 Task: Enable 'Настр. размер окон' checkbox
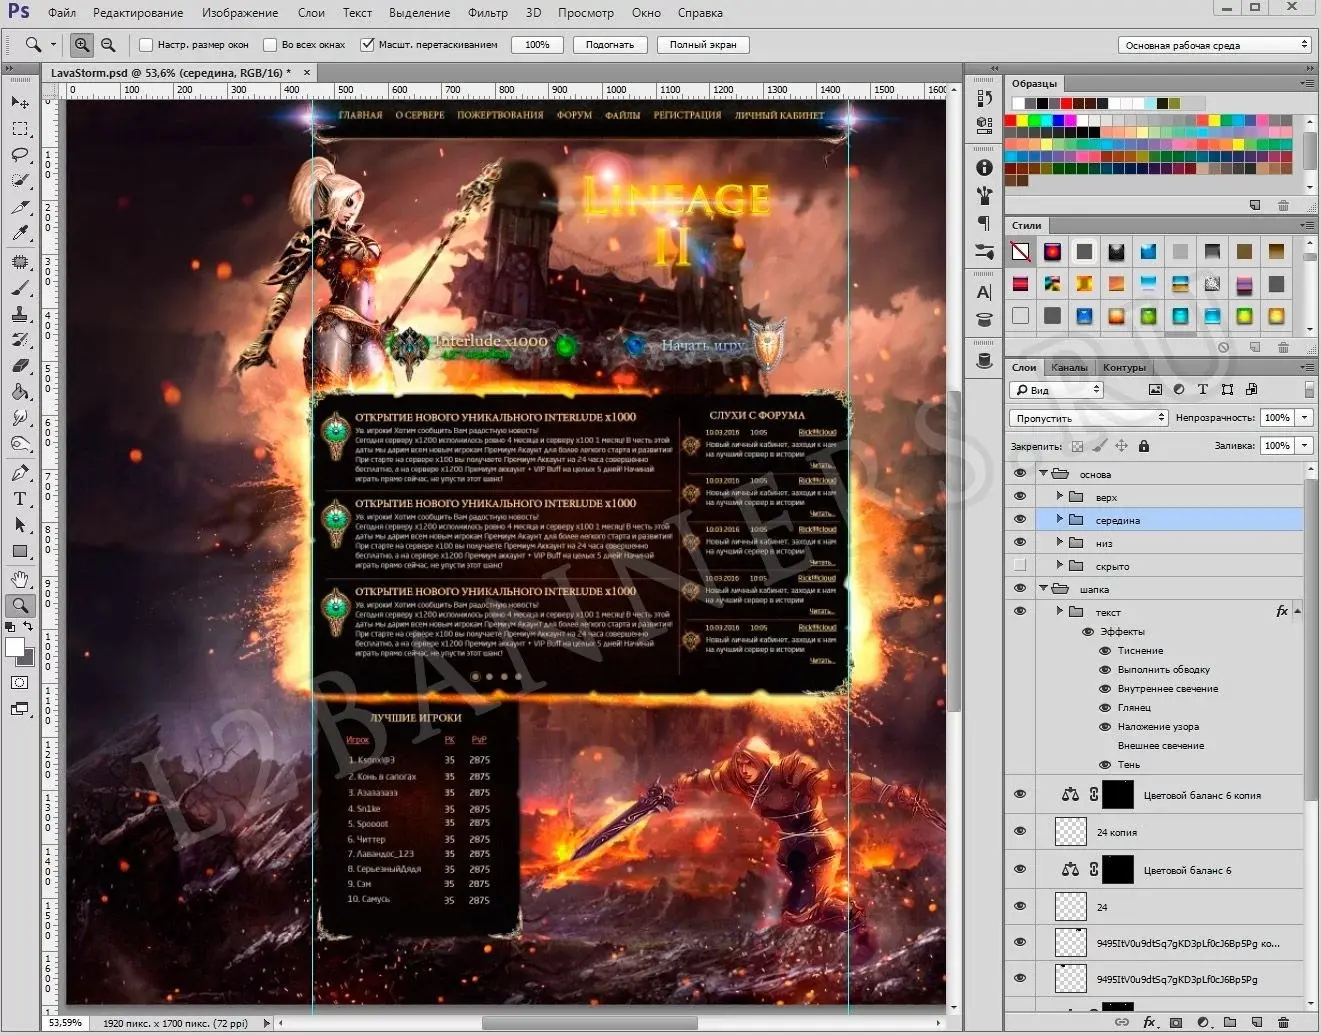pos(146,45)
